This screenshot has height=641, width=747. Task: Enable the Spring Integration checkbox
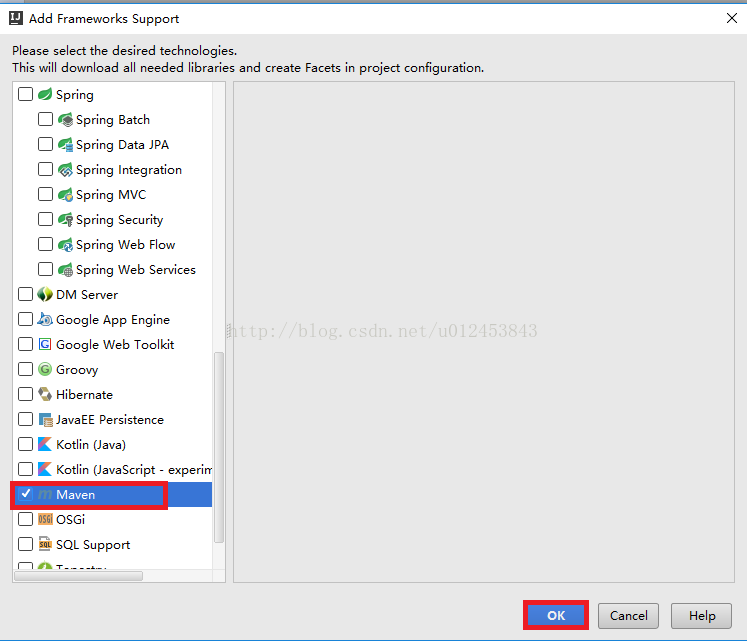pos(45,169)
